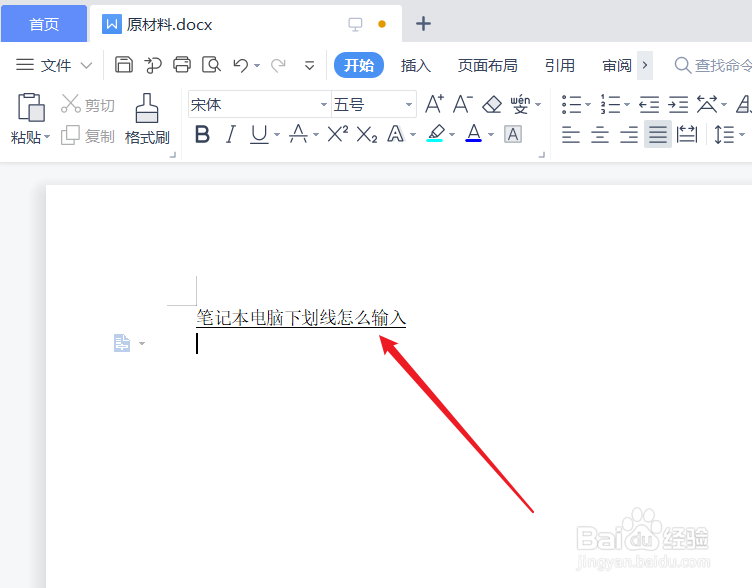Image resolution: width=752 pixels, height=588 pixels.
Task: Toggle Italic formatting
Action: click(x=231, y=134)
